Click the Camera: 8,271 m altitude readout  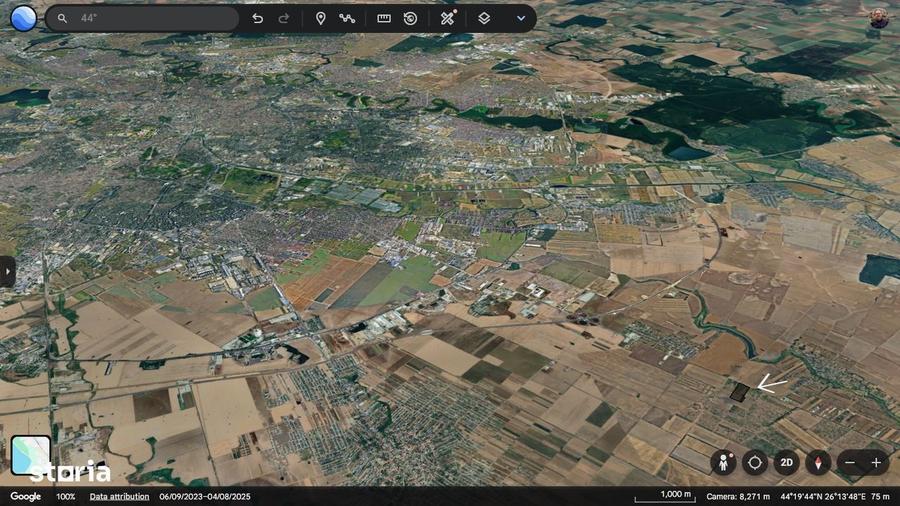(738, 497)
